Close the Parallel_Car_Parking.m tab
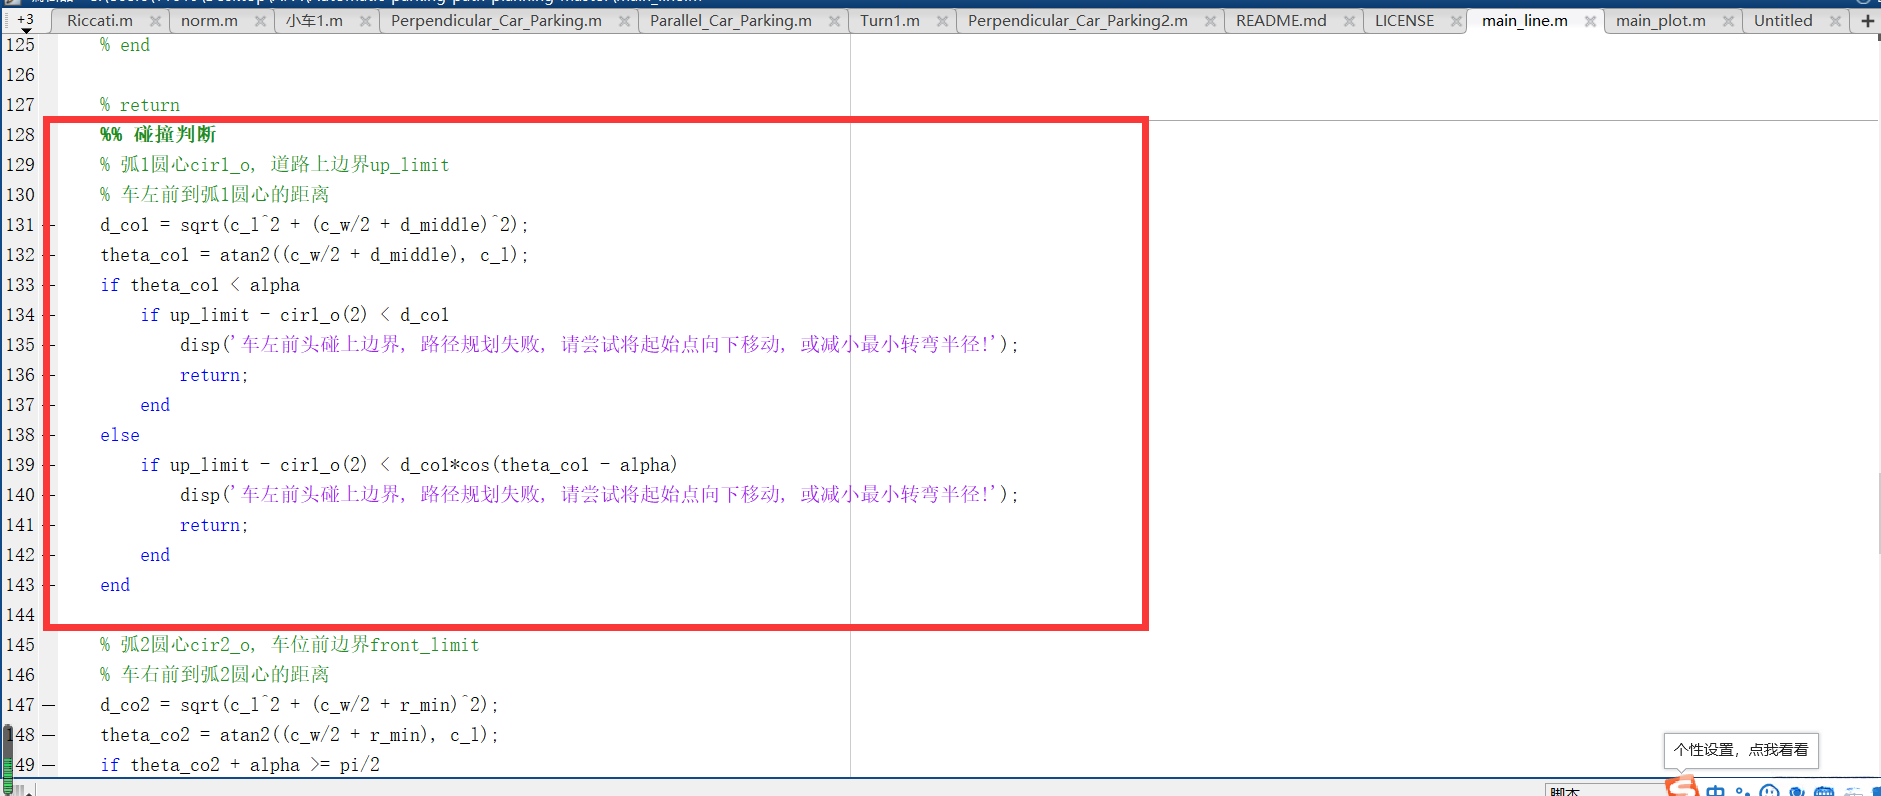 point(834,21)
